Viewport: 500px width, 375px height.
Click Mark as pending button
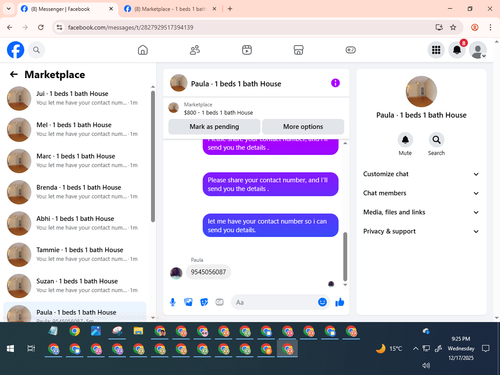point(214,127)
